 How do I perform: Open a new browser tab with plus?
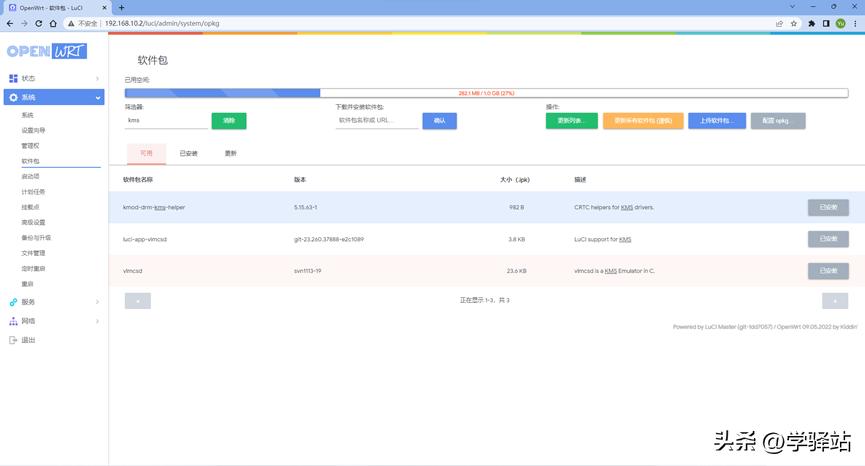coord(121,8)
